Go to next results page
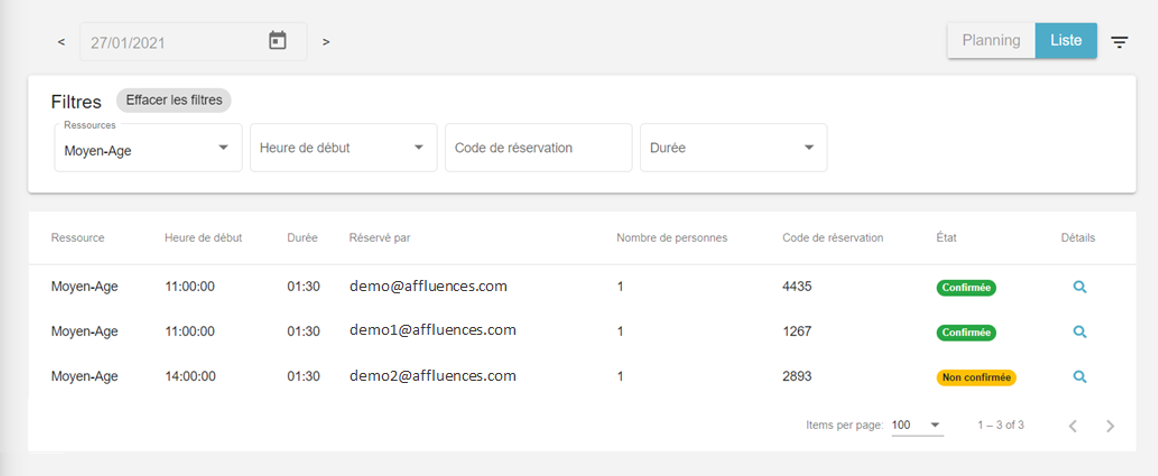Screen dimensions: 1158x476 point(1110,426)
